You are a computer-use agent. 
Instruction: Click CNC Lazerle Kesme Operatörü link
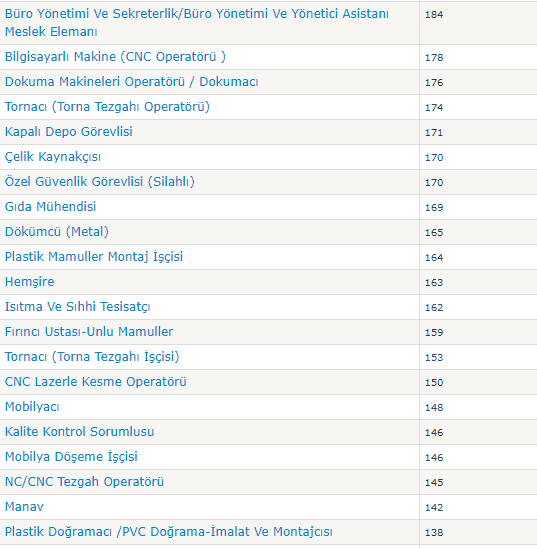click(96, 382)
